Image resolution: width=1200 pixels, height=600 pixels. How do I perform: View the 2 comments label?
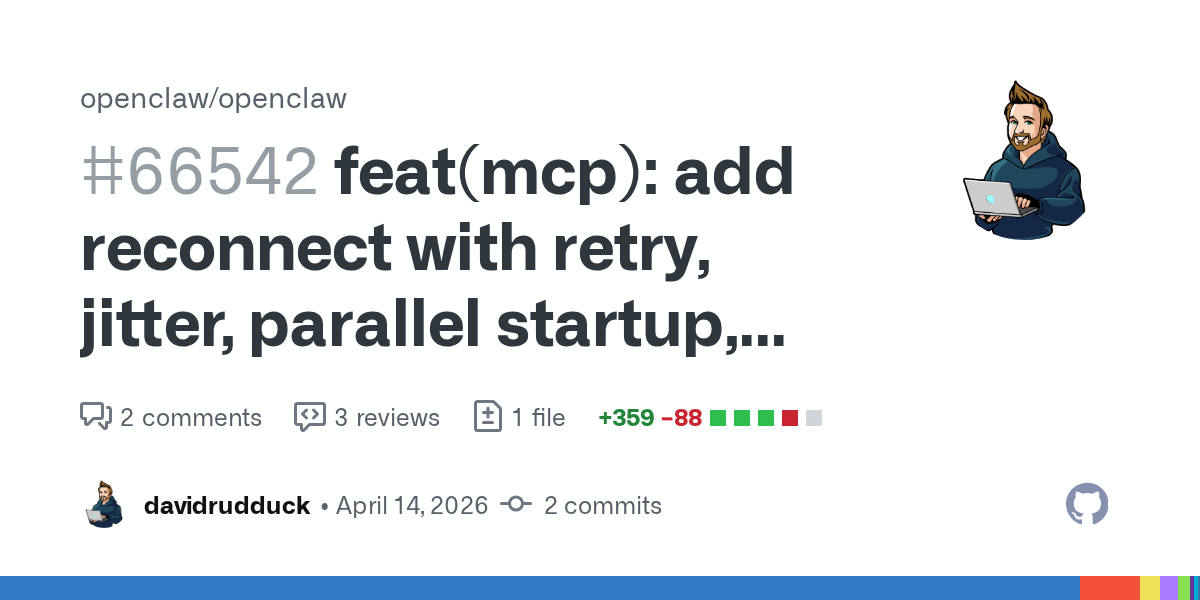click(x=190, y=417)
